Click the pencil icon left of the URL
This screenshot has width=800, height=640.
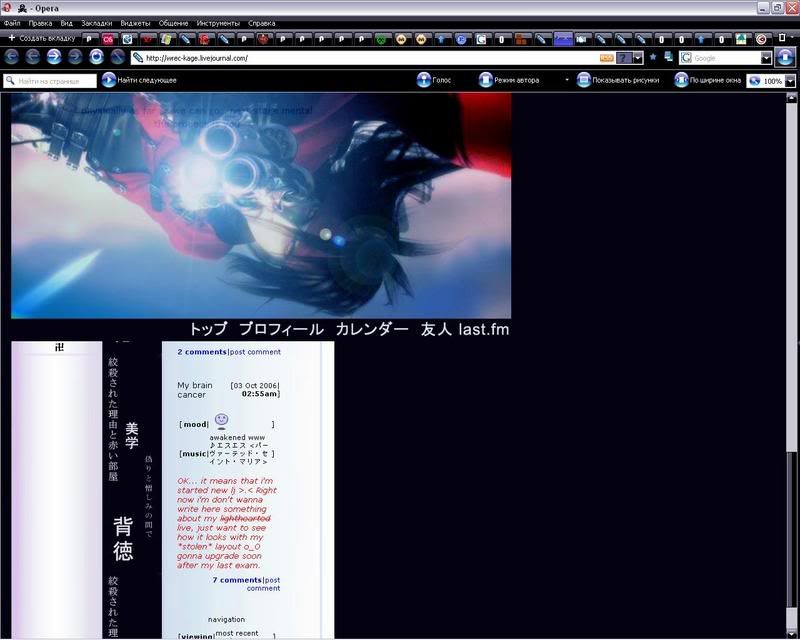point(137,58)
